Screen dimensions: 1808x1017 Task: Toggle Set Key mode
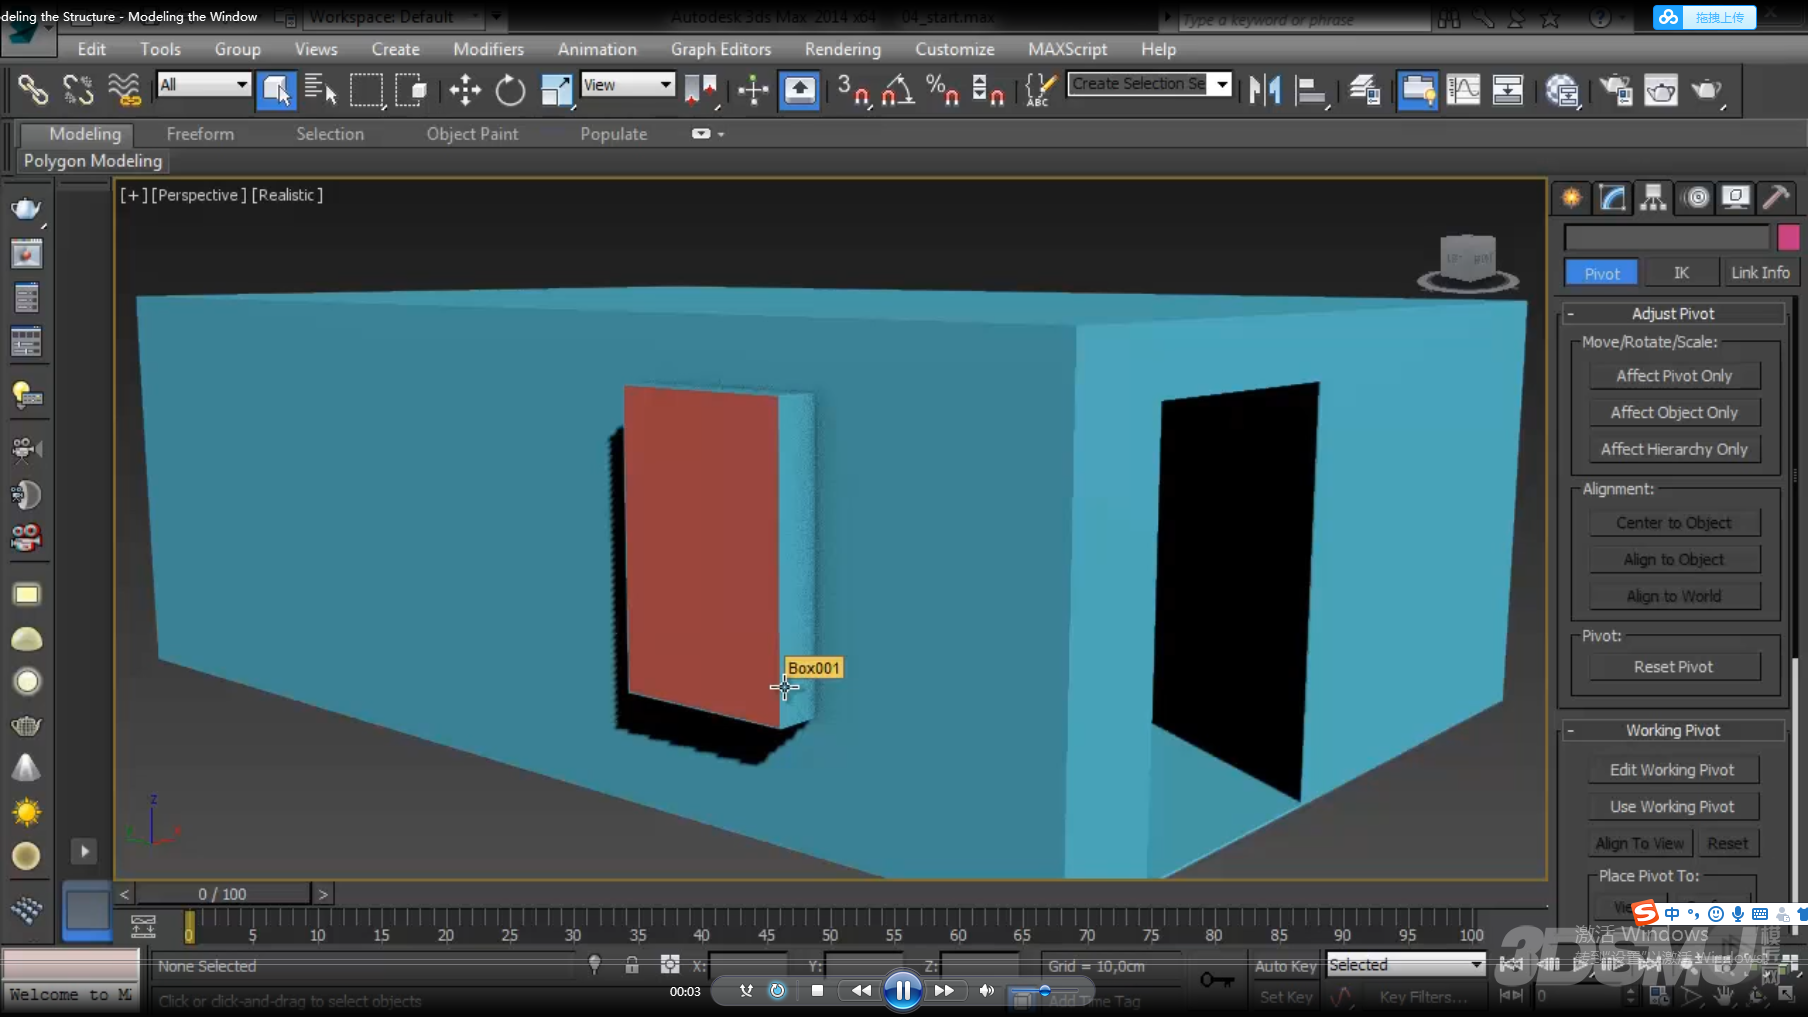point(1285,997)
